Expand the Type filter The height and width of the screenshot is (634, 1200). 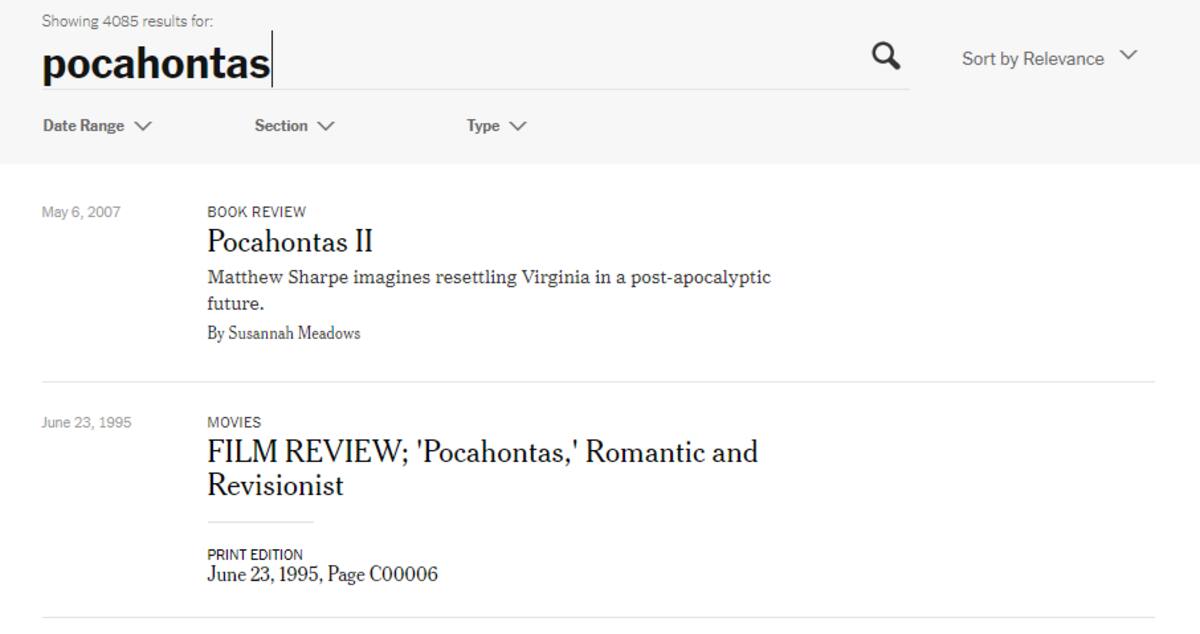tap(496, 126)
